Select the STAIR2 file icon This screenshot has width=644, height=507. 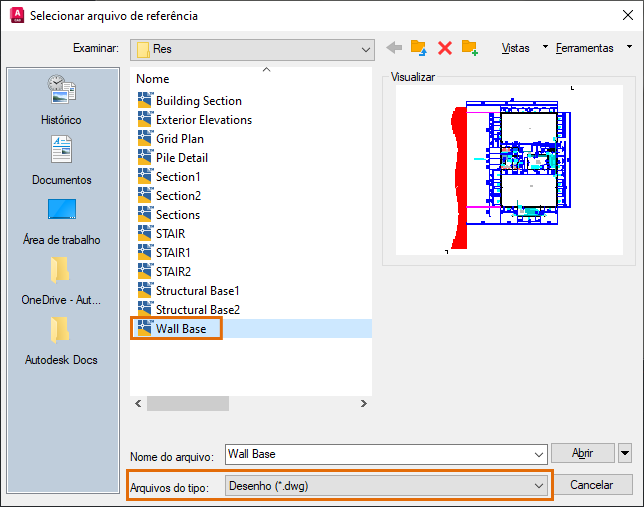(145, 272)
